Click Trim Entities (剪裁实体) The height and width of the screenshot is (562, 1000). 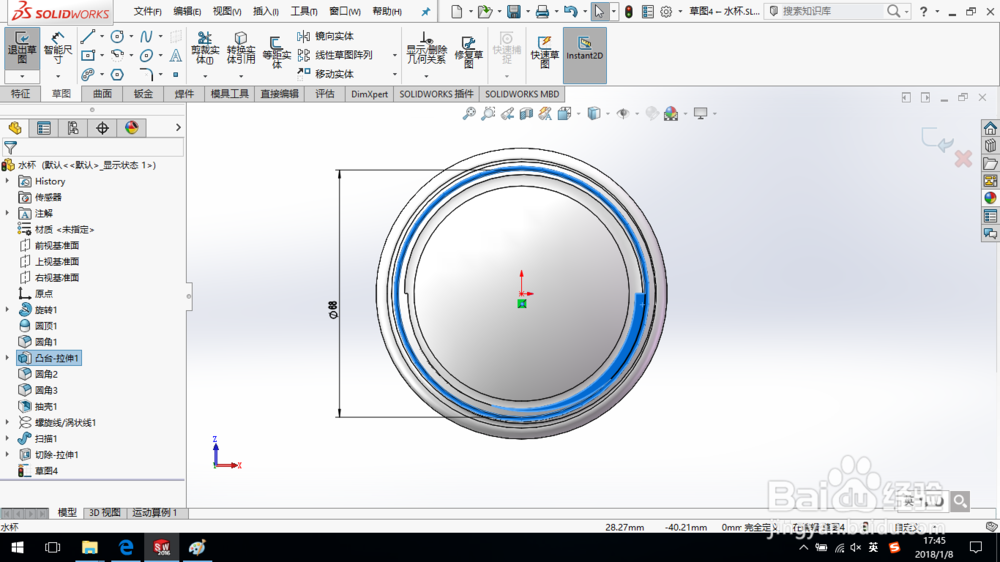(x=205, y=48)
